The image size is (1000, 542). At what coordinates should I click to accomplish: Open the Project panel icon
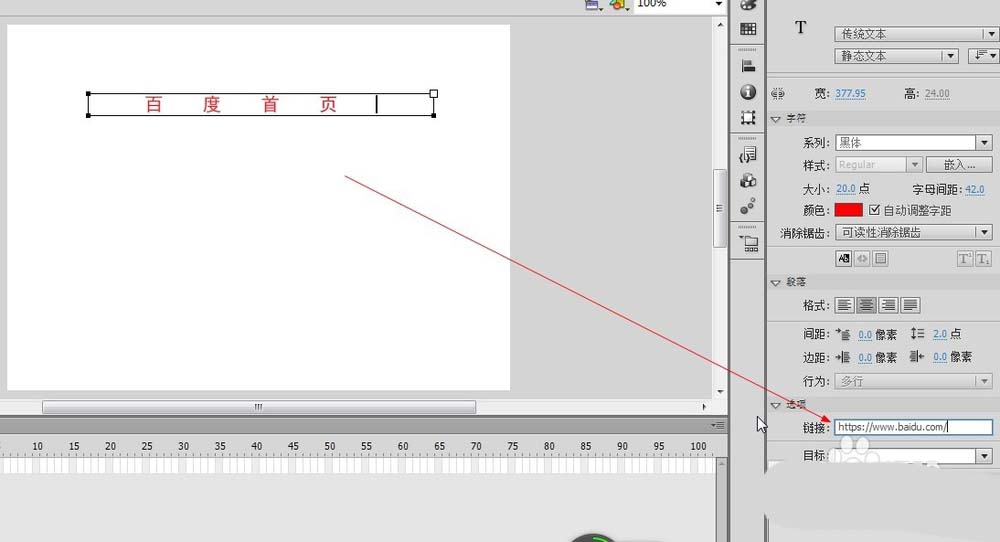pyautogui.click(x=749, y=243)
